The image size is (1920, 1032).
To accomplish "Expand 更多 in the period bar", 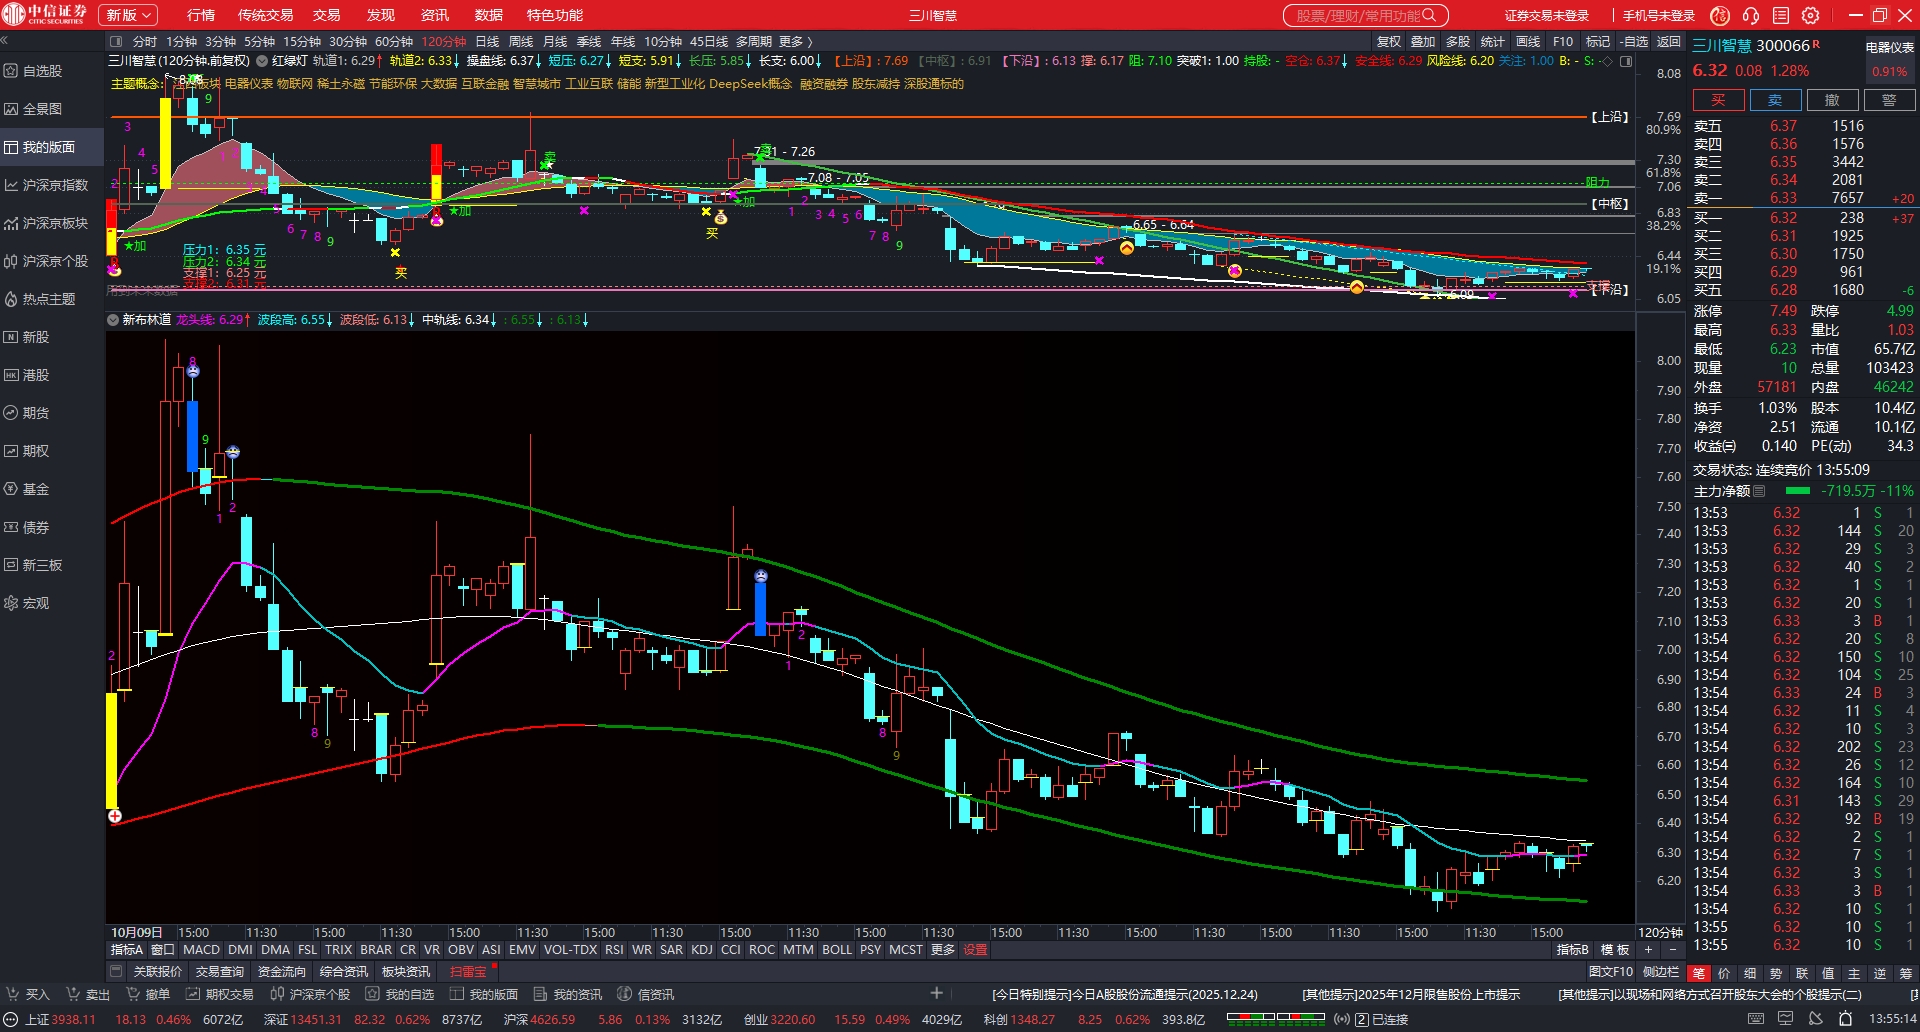I will click(x=796, y=42).
